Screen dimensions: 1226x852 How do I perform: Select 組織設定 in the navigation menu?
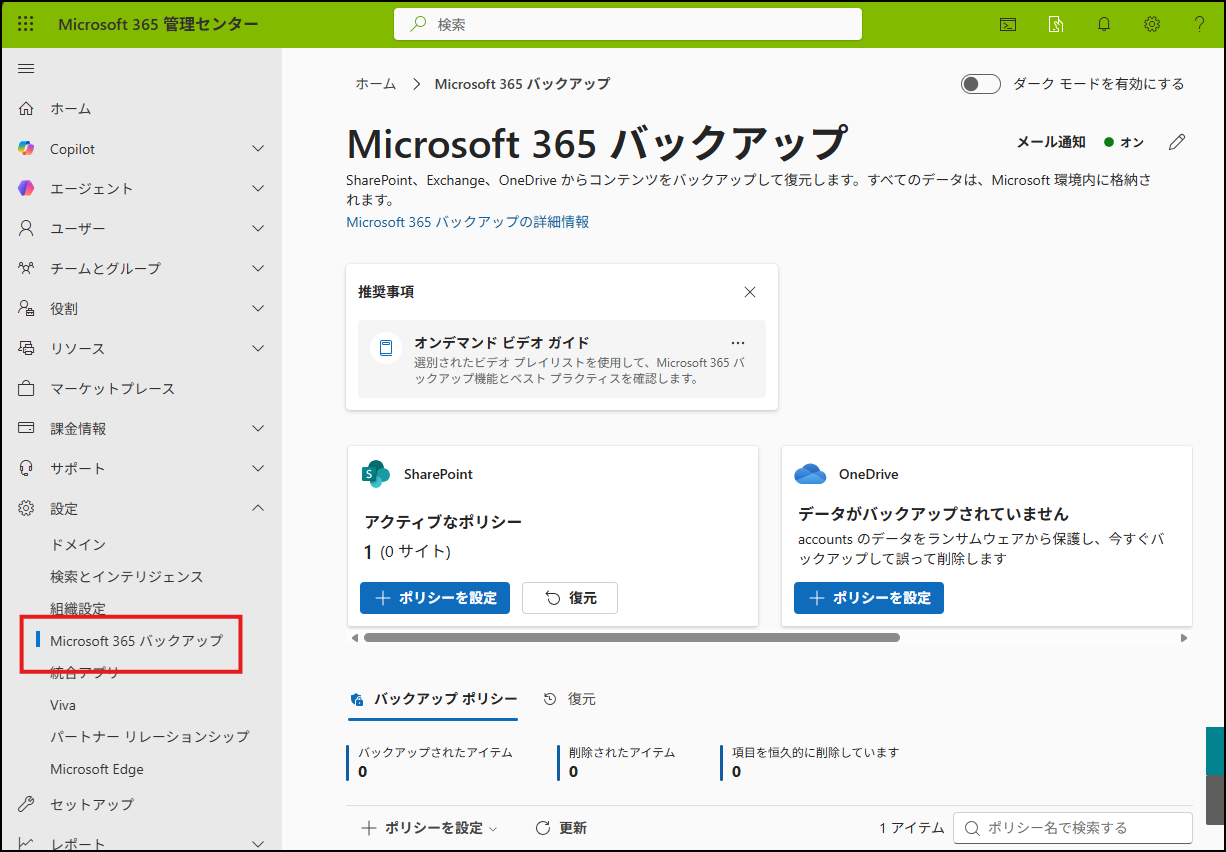tap(78, 608)
